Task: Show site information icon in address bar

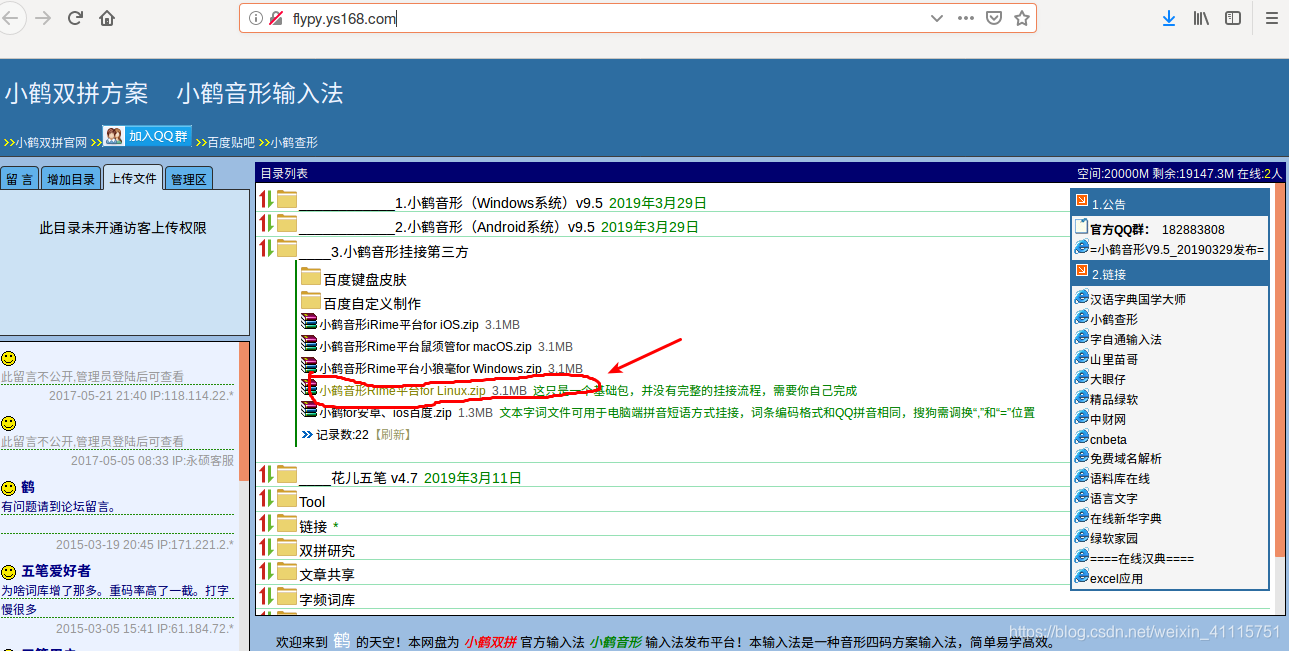Action: coord(255,18)
